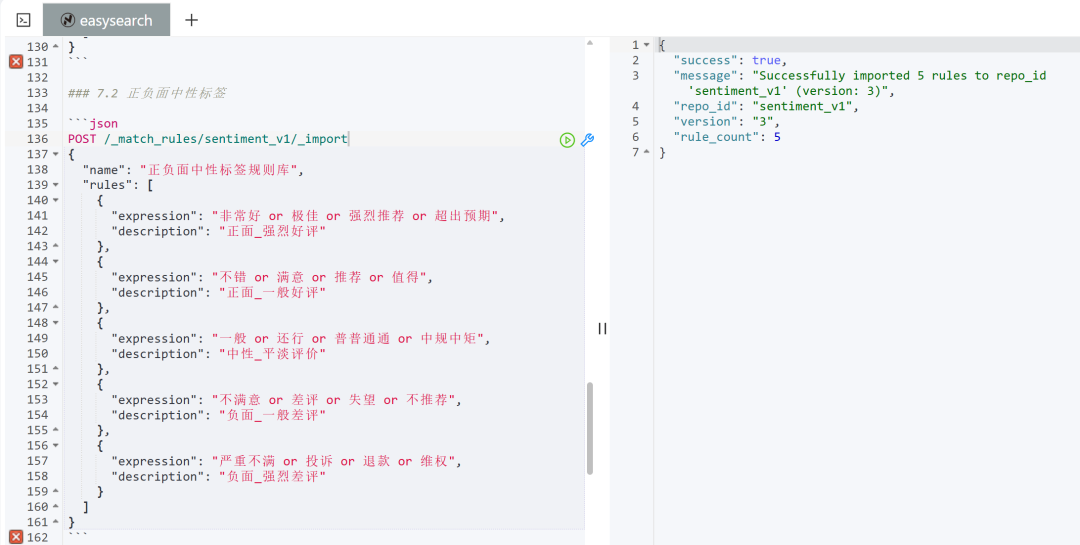Click the editor scrollbar up arrow
This screenshot has height=545, width=1080.
(590, 43)
